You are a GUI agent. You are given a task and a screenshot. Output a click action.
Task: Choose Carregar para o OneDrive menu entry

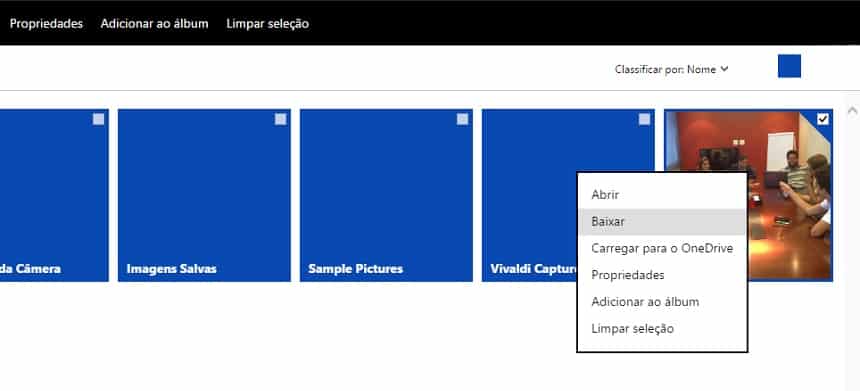click(x=662, y=248)
